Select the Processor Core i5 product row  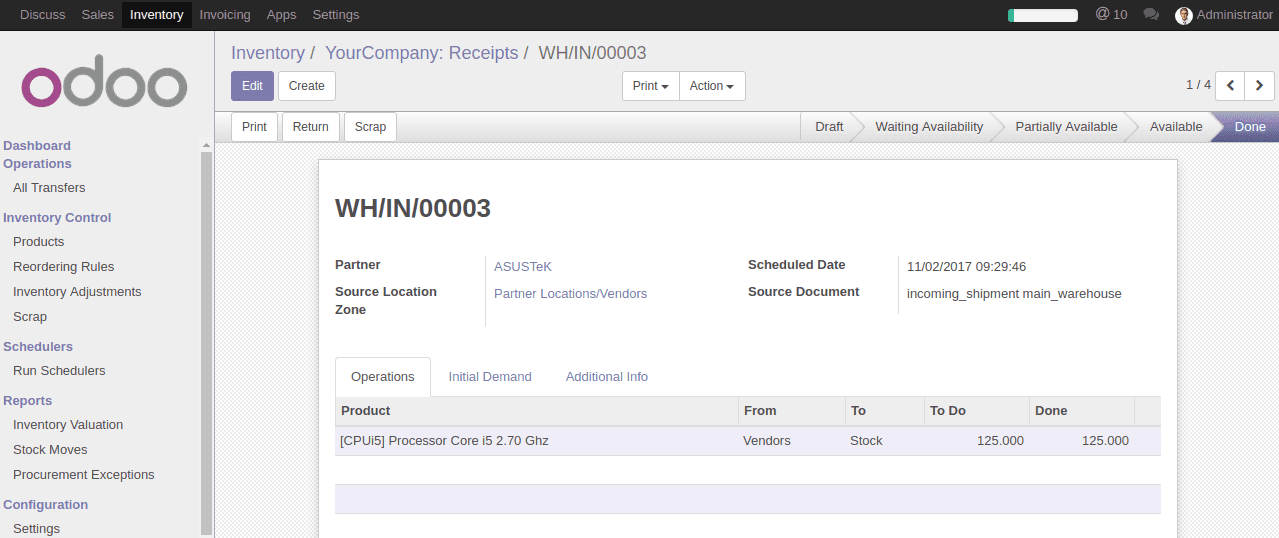[748, 441]
